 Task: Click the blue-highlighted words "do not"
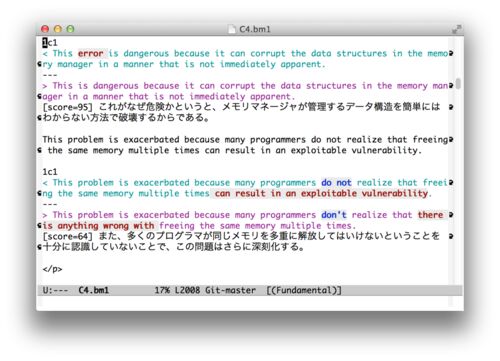[337, 183]
